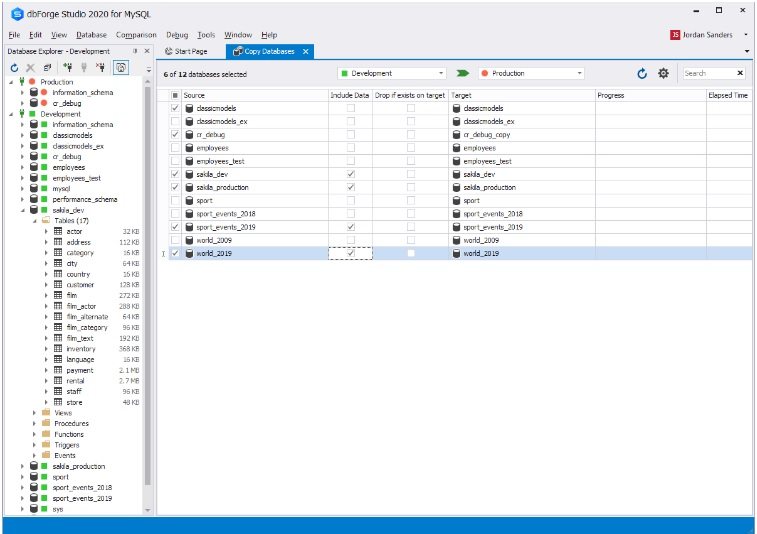Click the Progress column header
This screenshot has height=534, width=757.
click(x=650, y=95)
